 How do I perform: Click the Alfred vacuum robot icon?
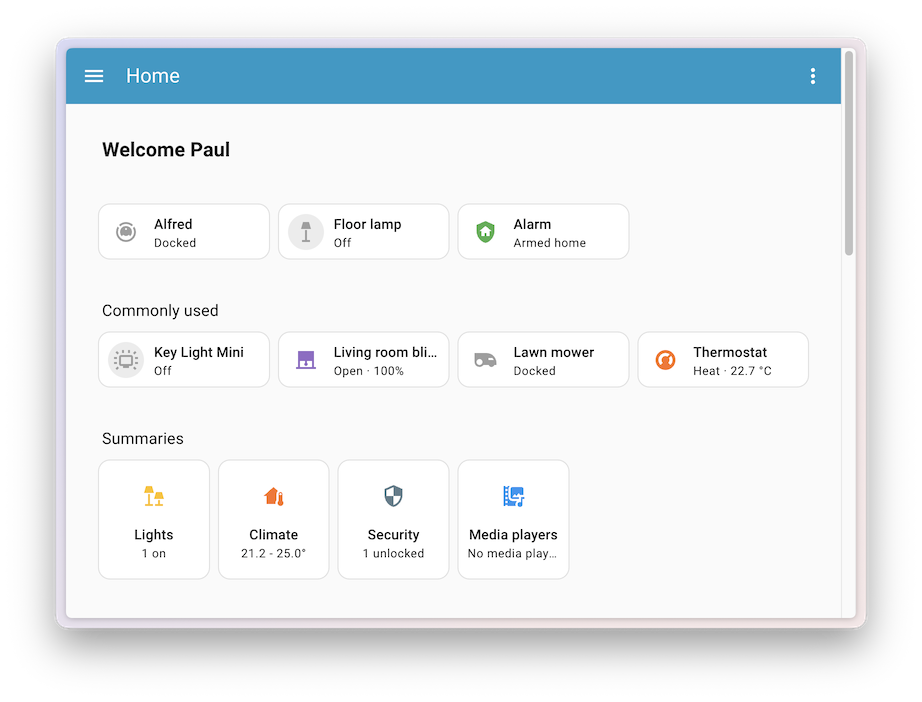click(x=125, y=231)
